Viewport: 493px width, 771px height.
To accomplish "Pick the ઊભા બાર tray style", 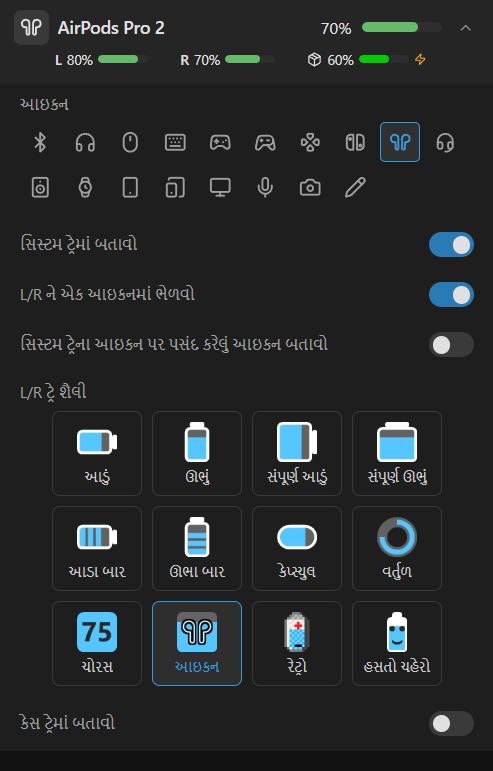I will (197, 548).
